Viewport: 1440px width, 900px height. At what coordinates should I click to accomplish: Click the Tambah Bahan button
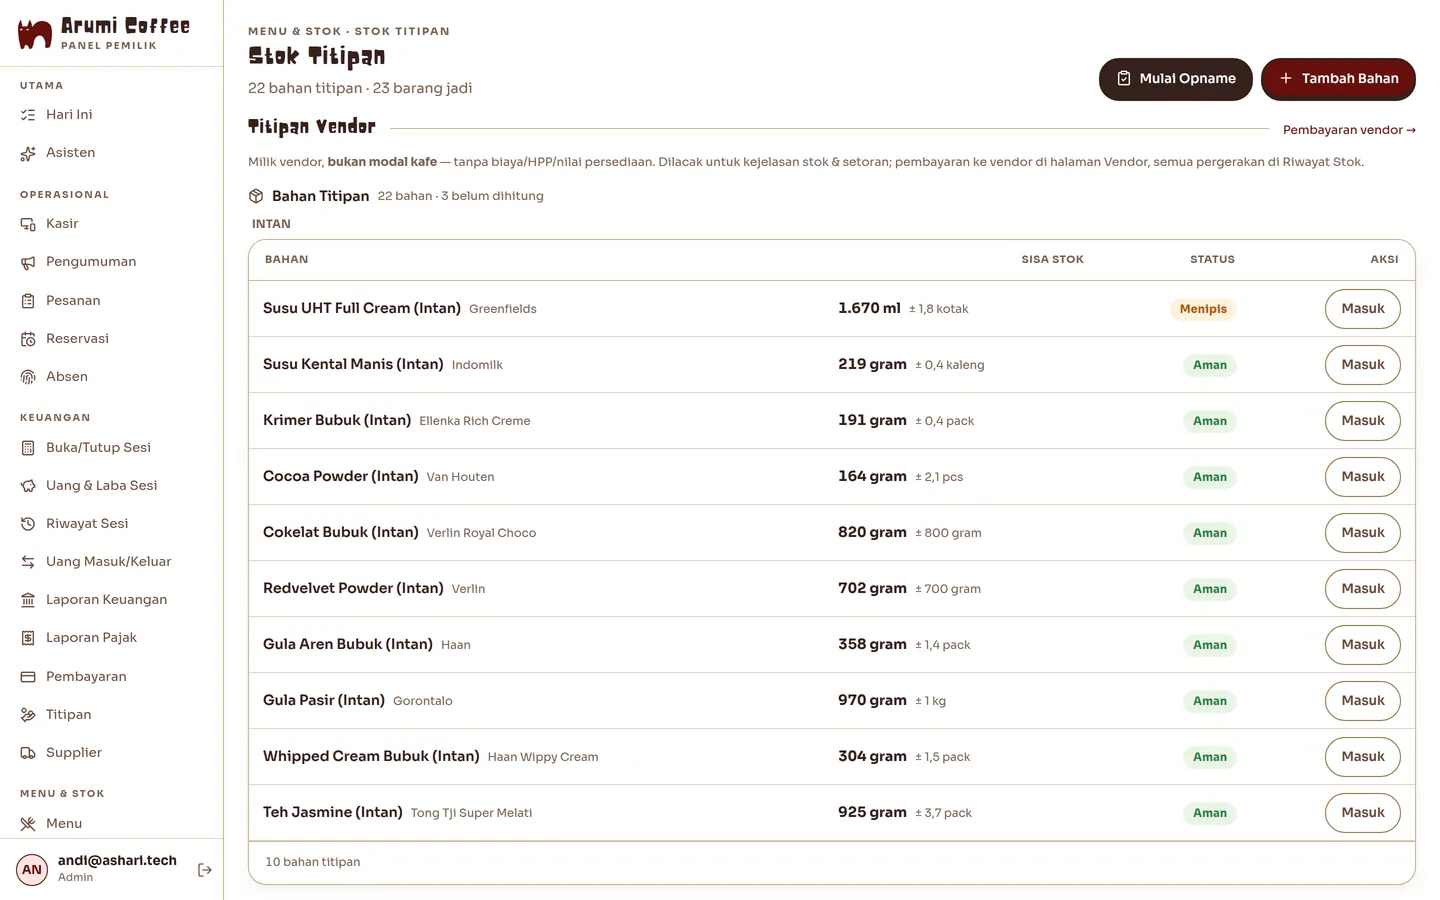tap(1338, 79)
